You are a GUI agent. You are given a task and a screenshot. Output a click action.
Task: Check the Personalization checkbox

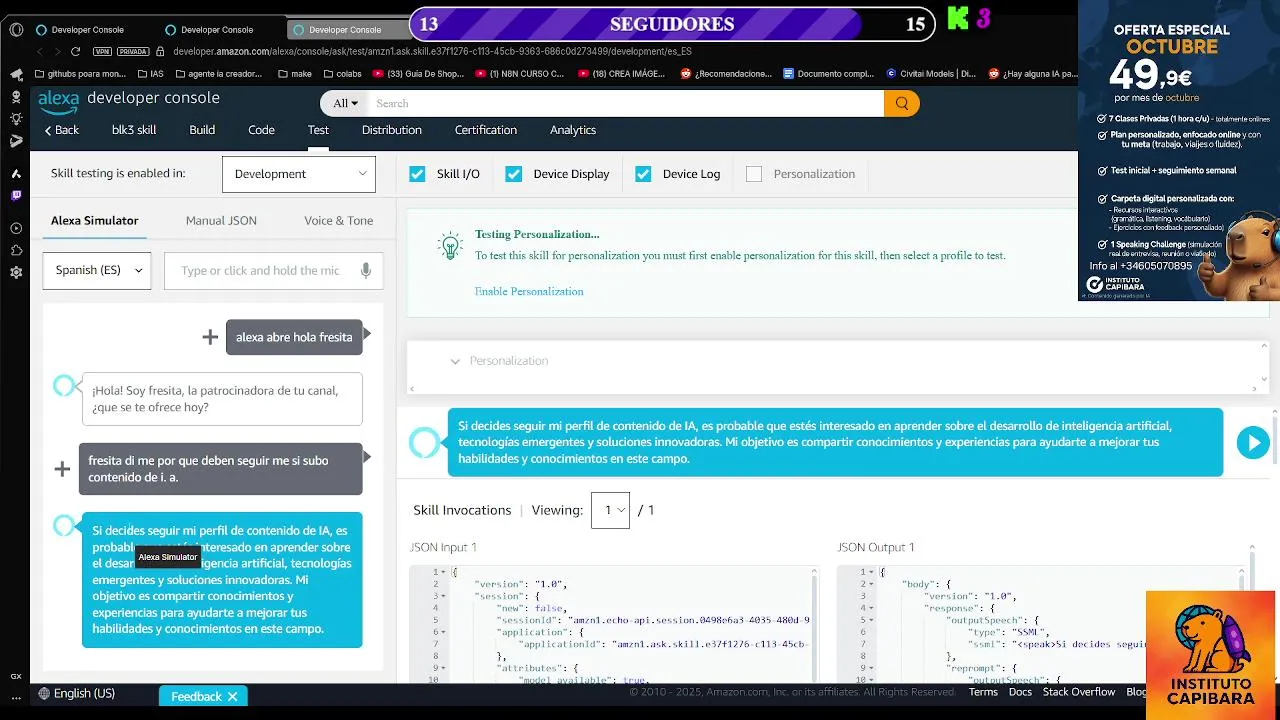(754, 174)
